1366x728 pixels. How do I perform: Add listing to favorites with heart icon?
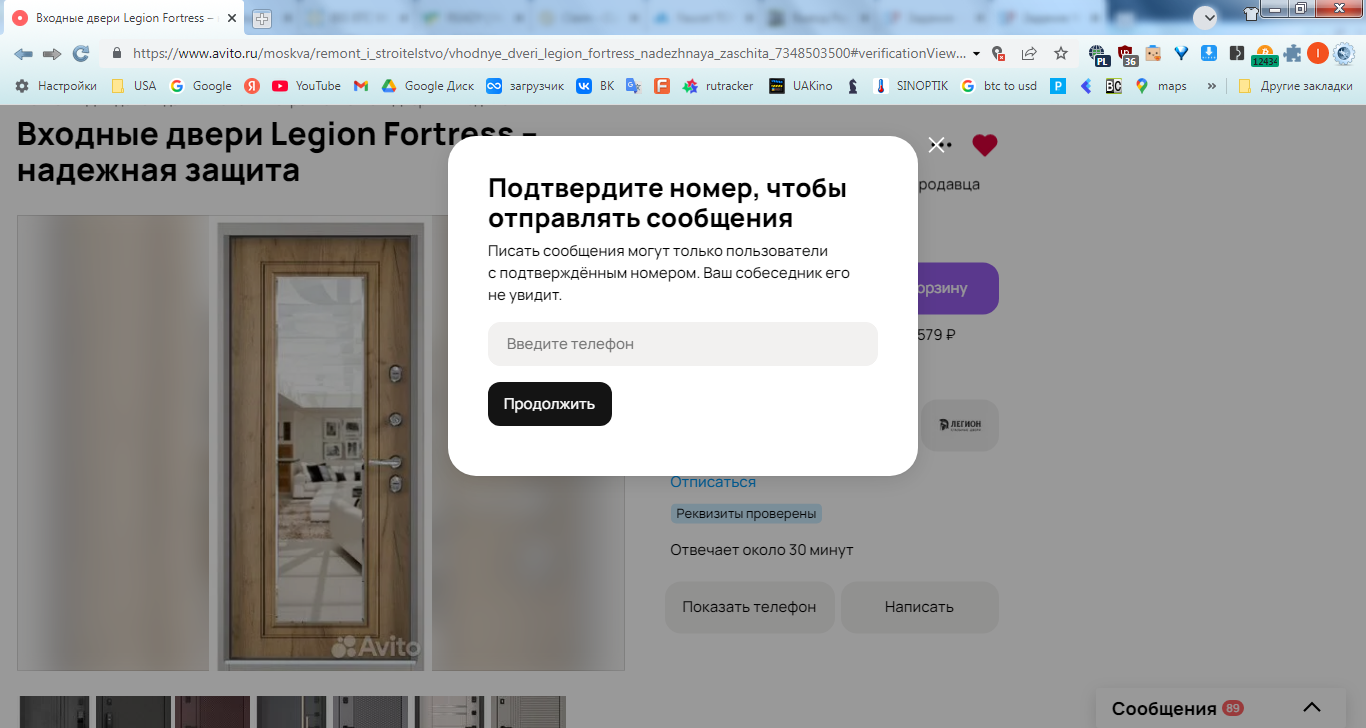pos(984,146)
